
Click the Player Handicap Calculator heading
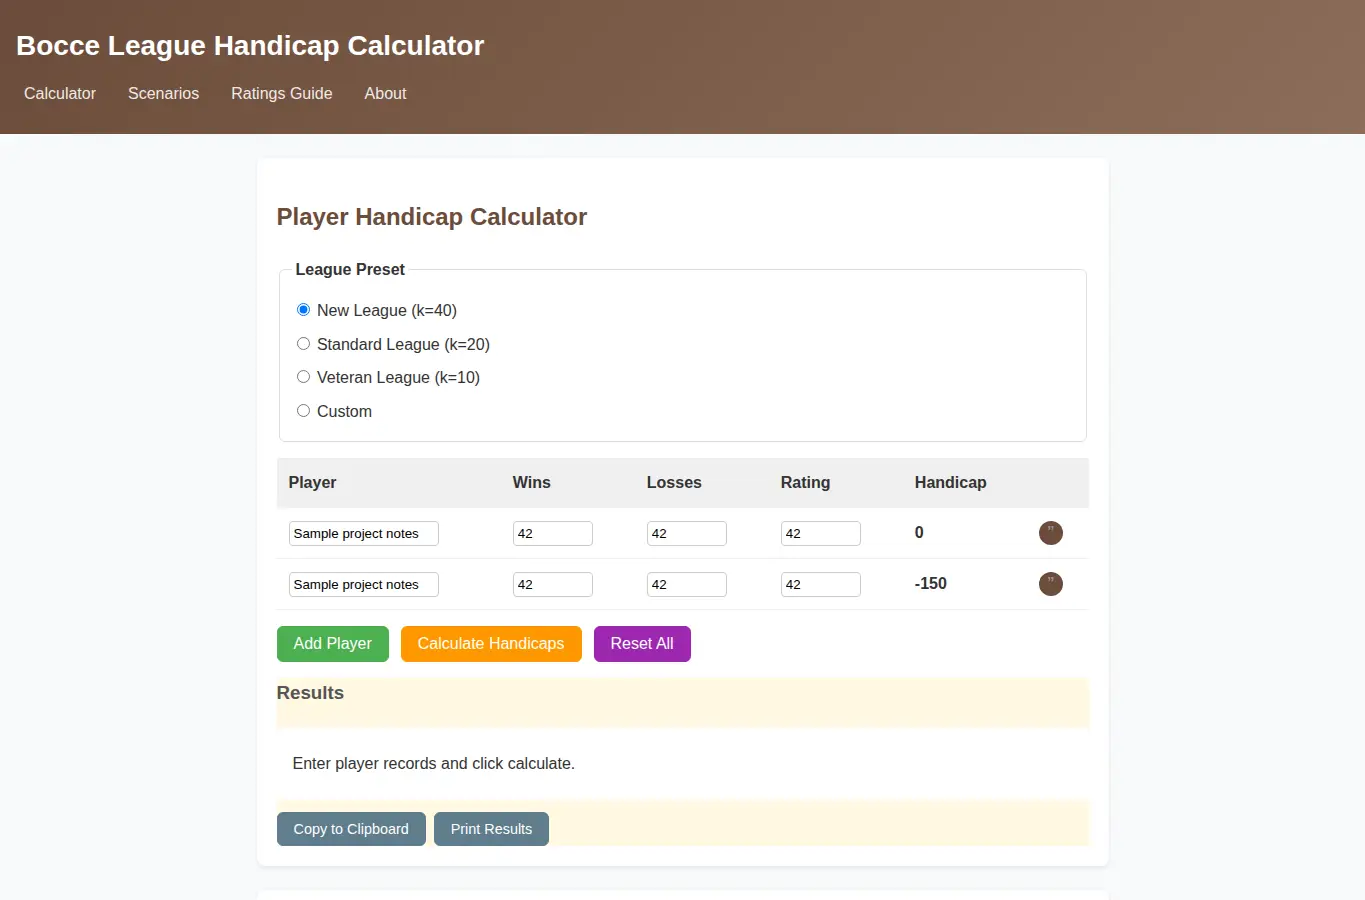click(x=431, y=217)
